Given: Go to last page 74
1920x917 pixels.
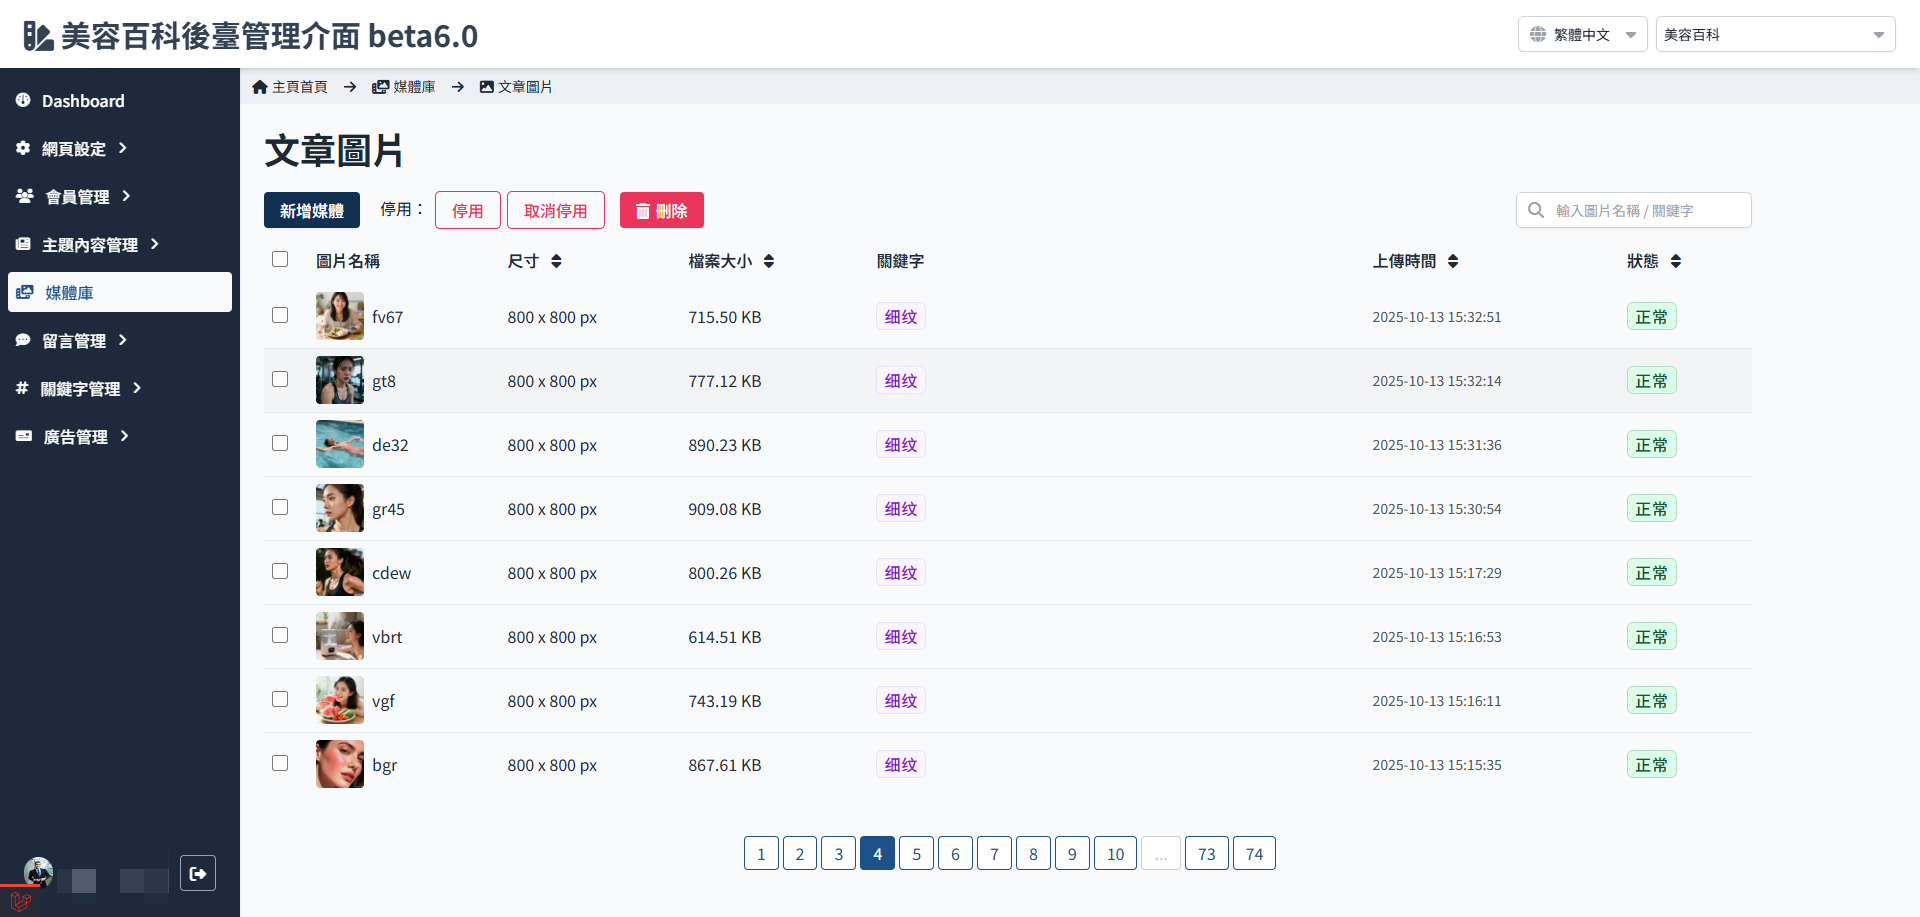Looking at the screenshot, I should pyautogui.click(x=1254, y=853).
